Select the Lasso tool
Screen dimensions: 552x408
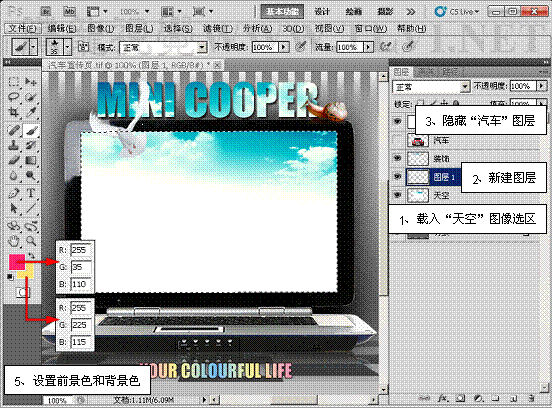(14, 97)
